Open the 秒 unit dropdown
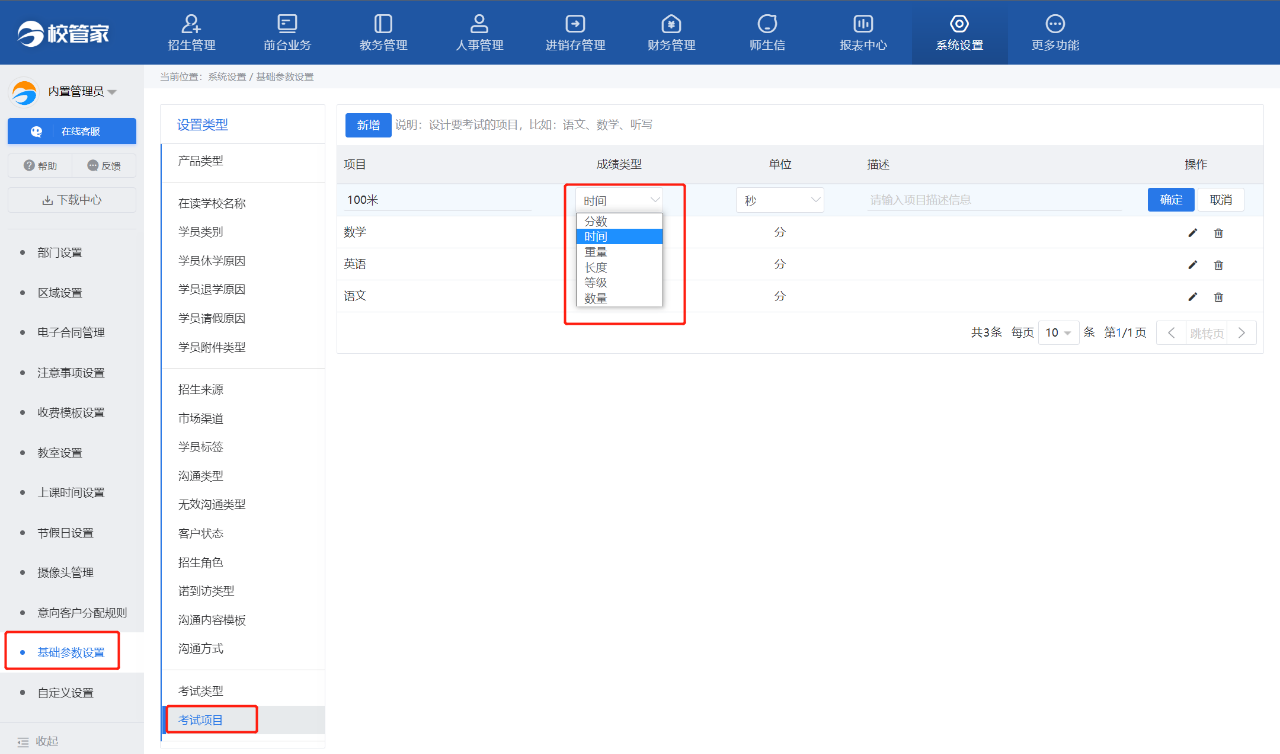1280x754 pixels. click(x=780, y=200)
